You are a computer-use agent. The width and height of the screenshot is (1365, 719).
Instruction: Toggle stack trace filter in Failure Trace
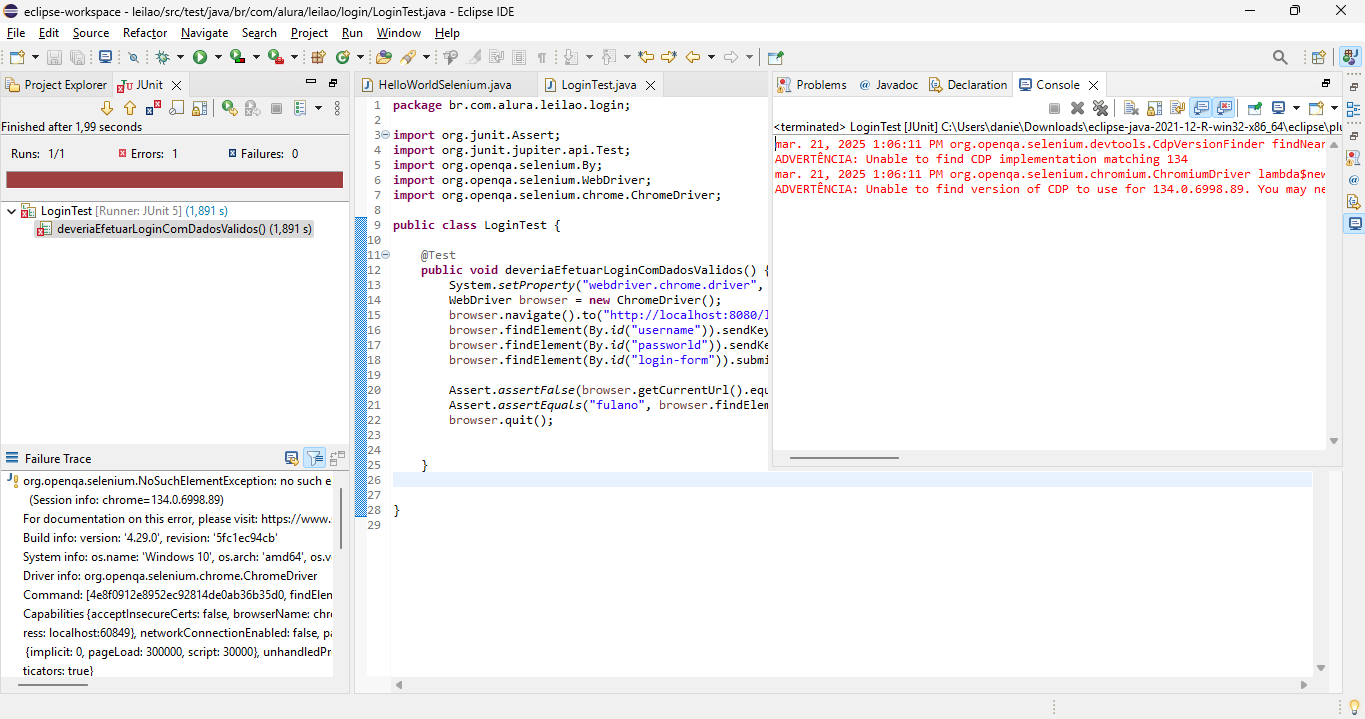[314, 458]
